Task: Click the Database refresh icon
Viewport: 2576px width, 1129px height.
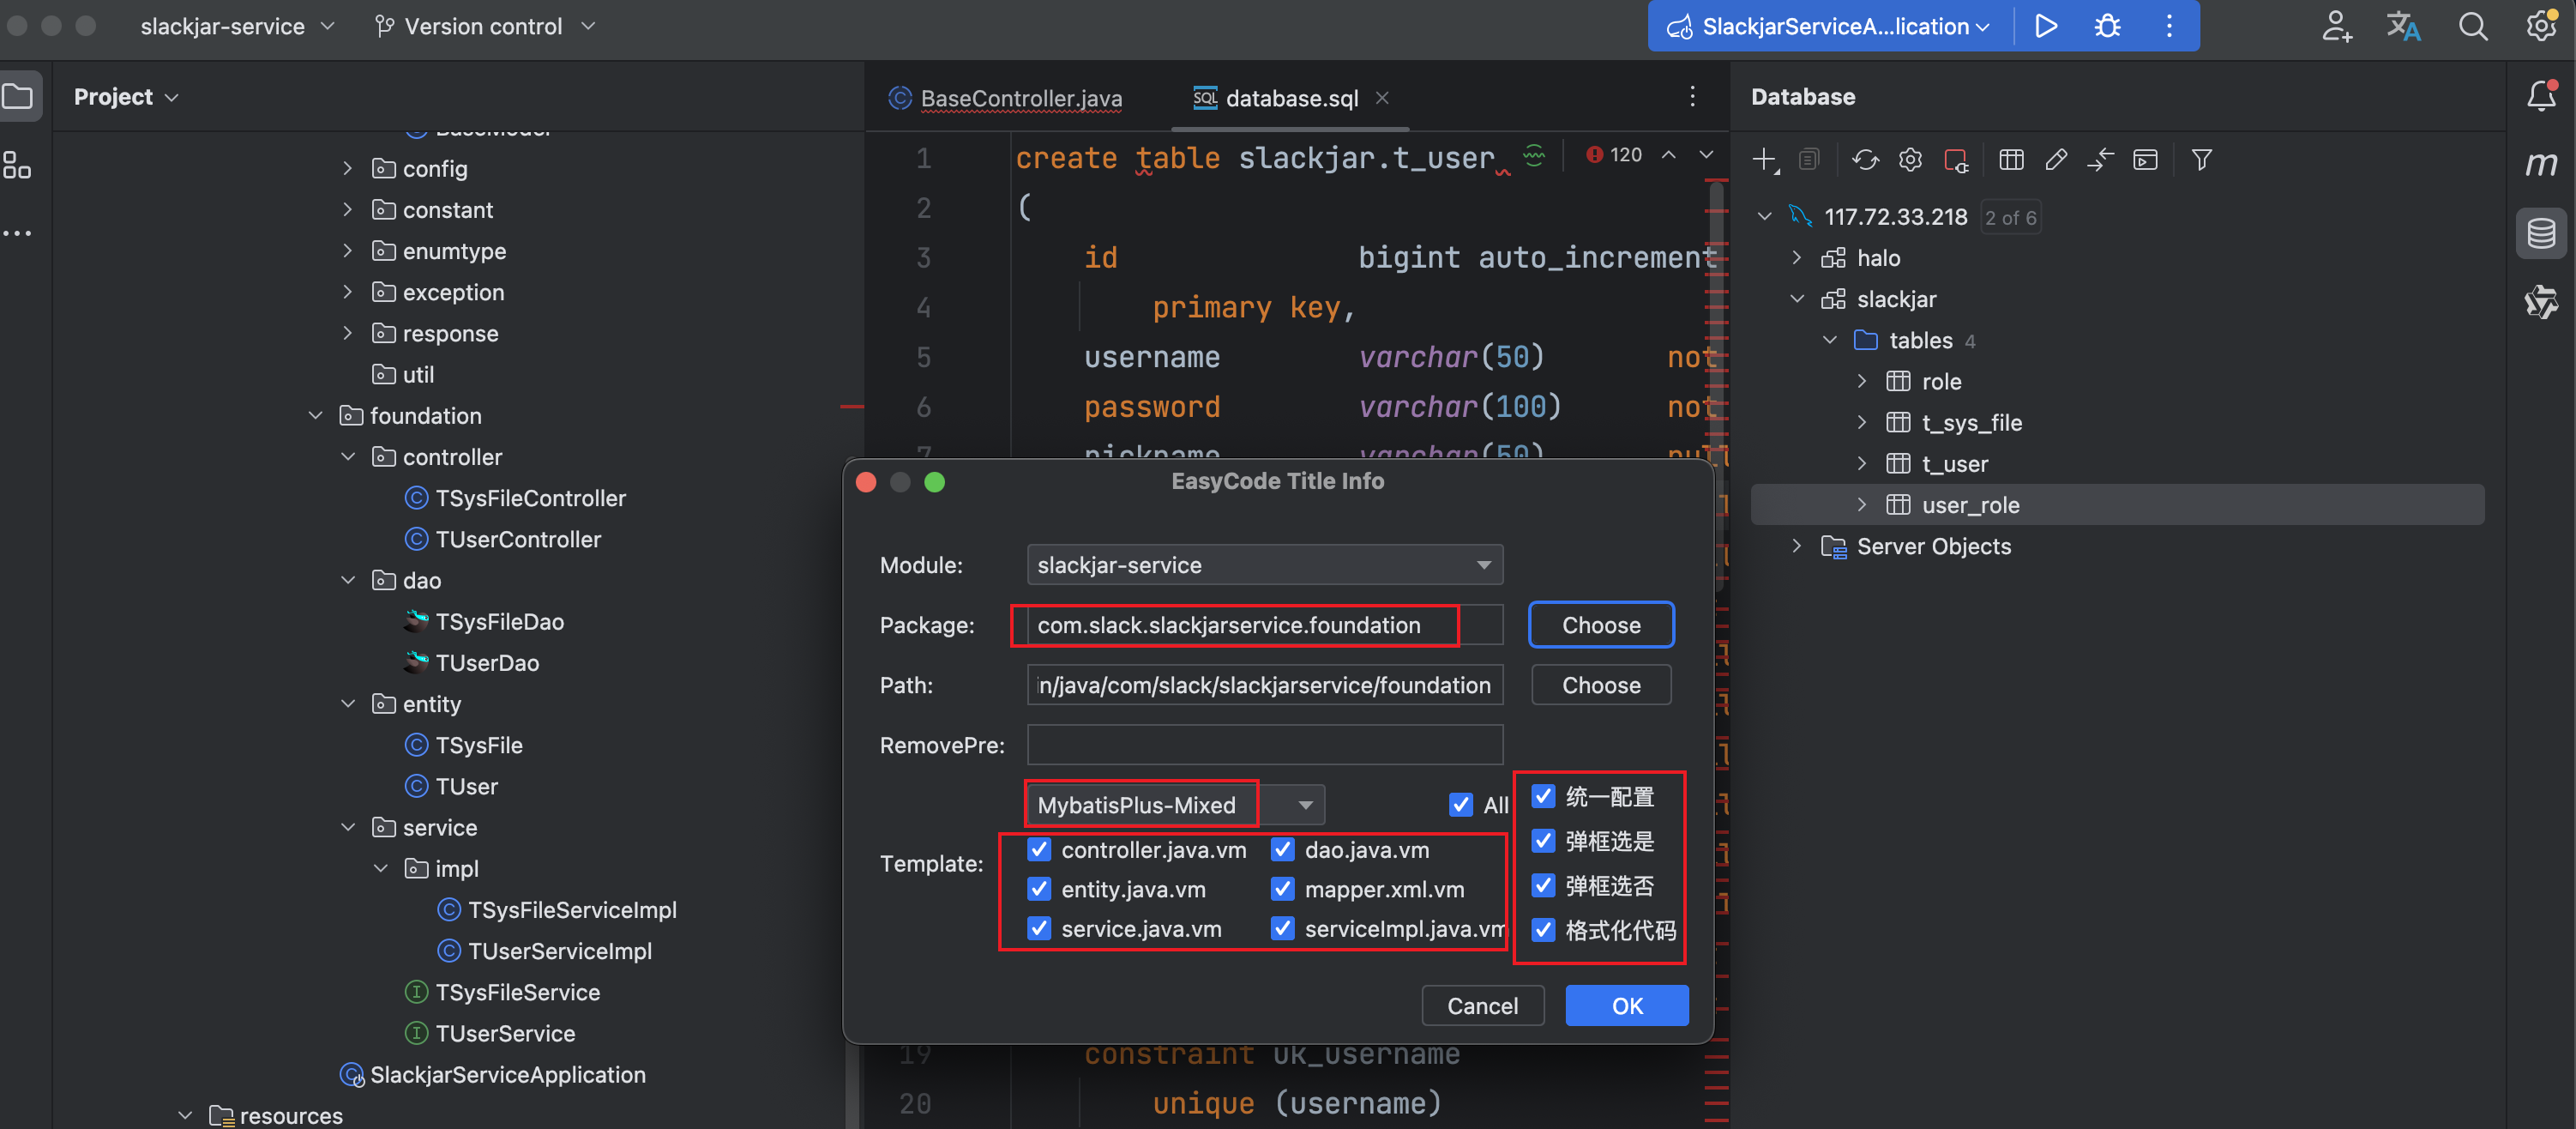Action: (x=1865, y=160)
